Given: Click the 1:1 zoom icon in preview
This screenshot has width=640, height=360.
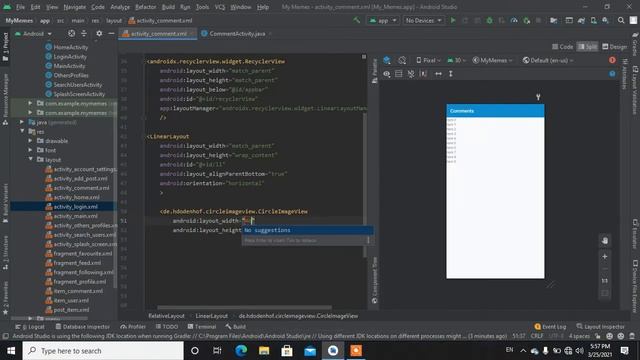Looking at the screenshot, I should click(x=604, y=281).
